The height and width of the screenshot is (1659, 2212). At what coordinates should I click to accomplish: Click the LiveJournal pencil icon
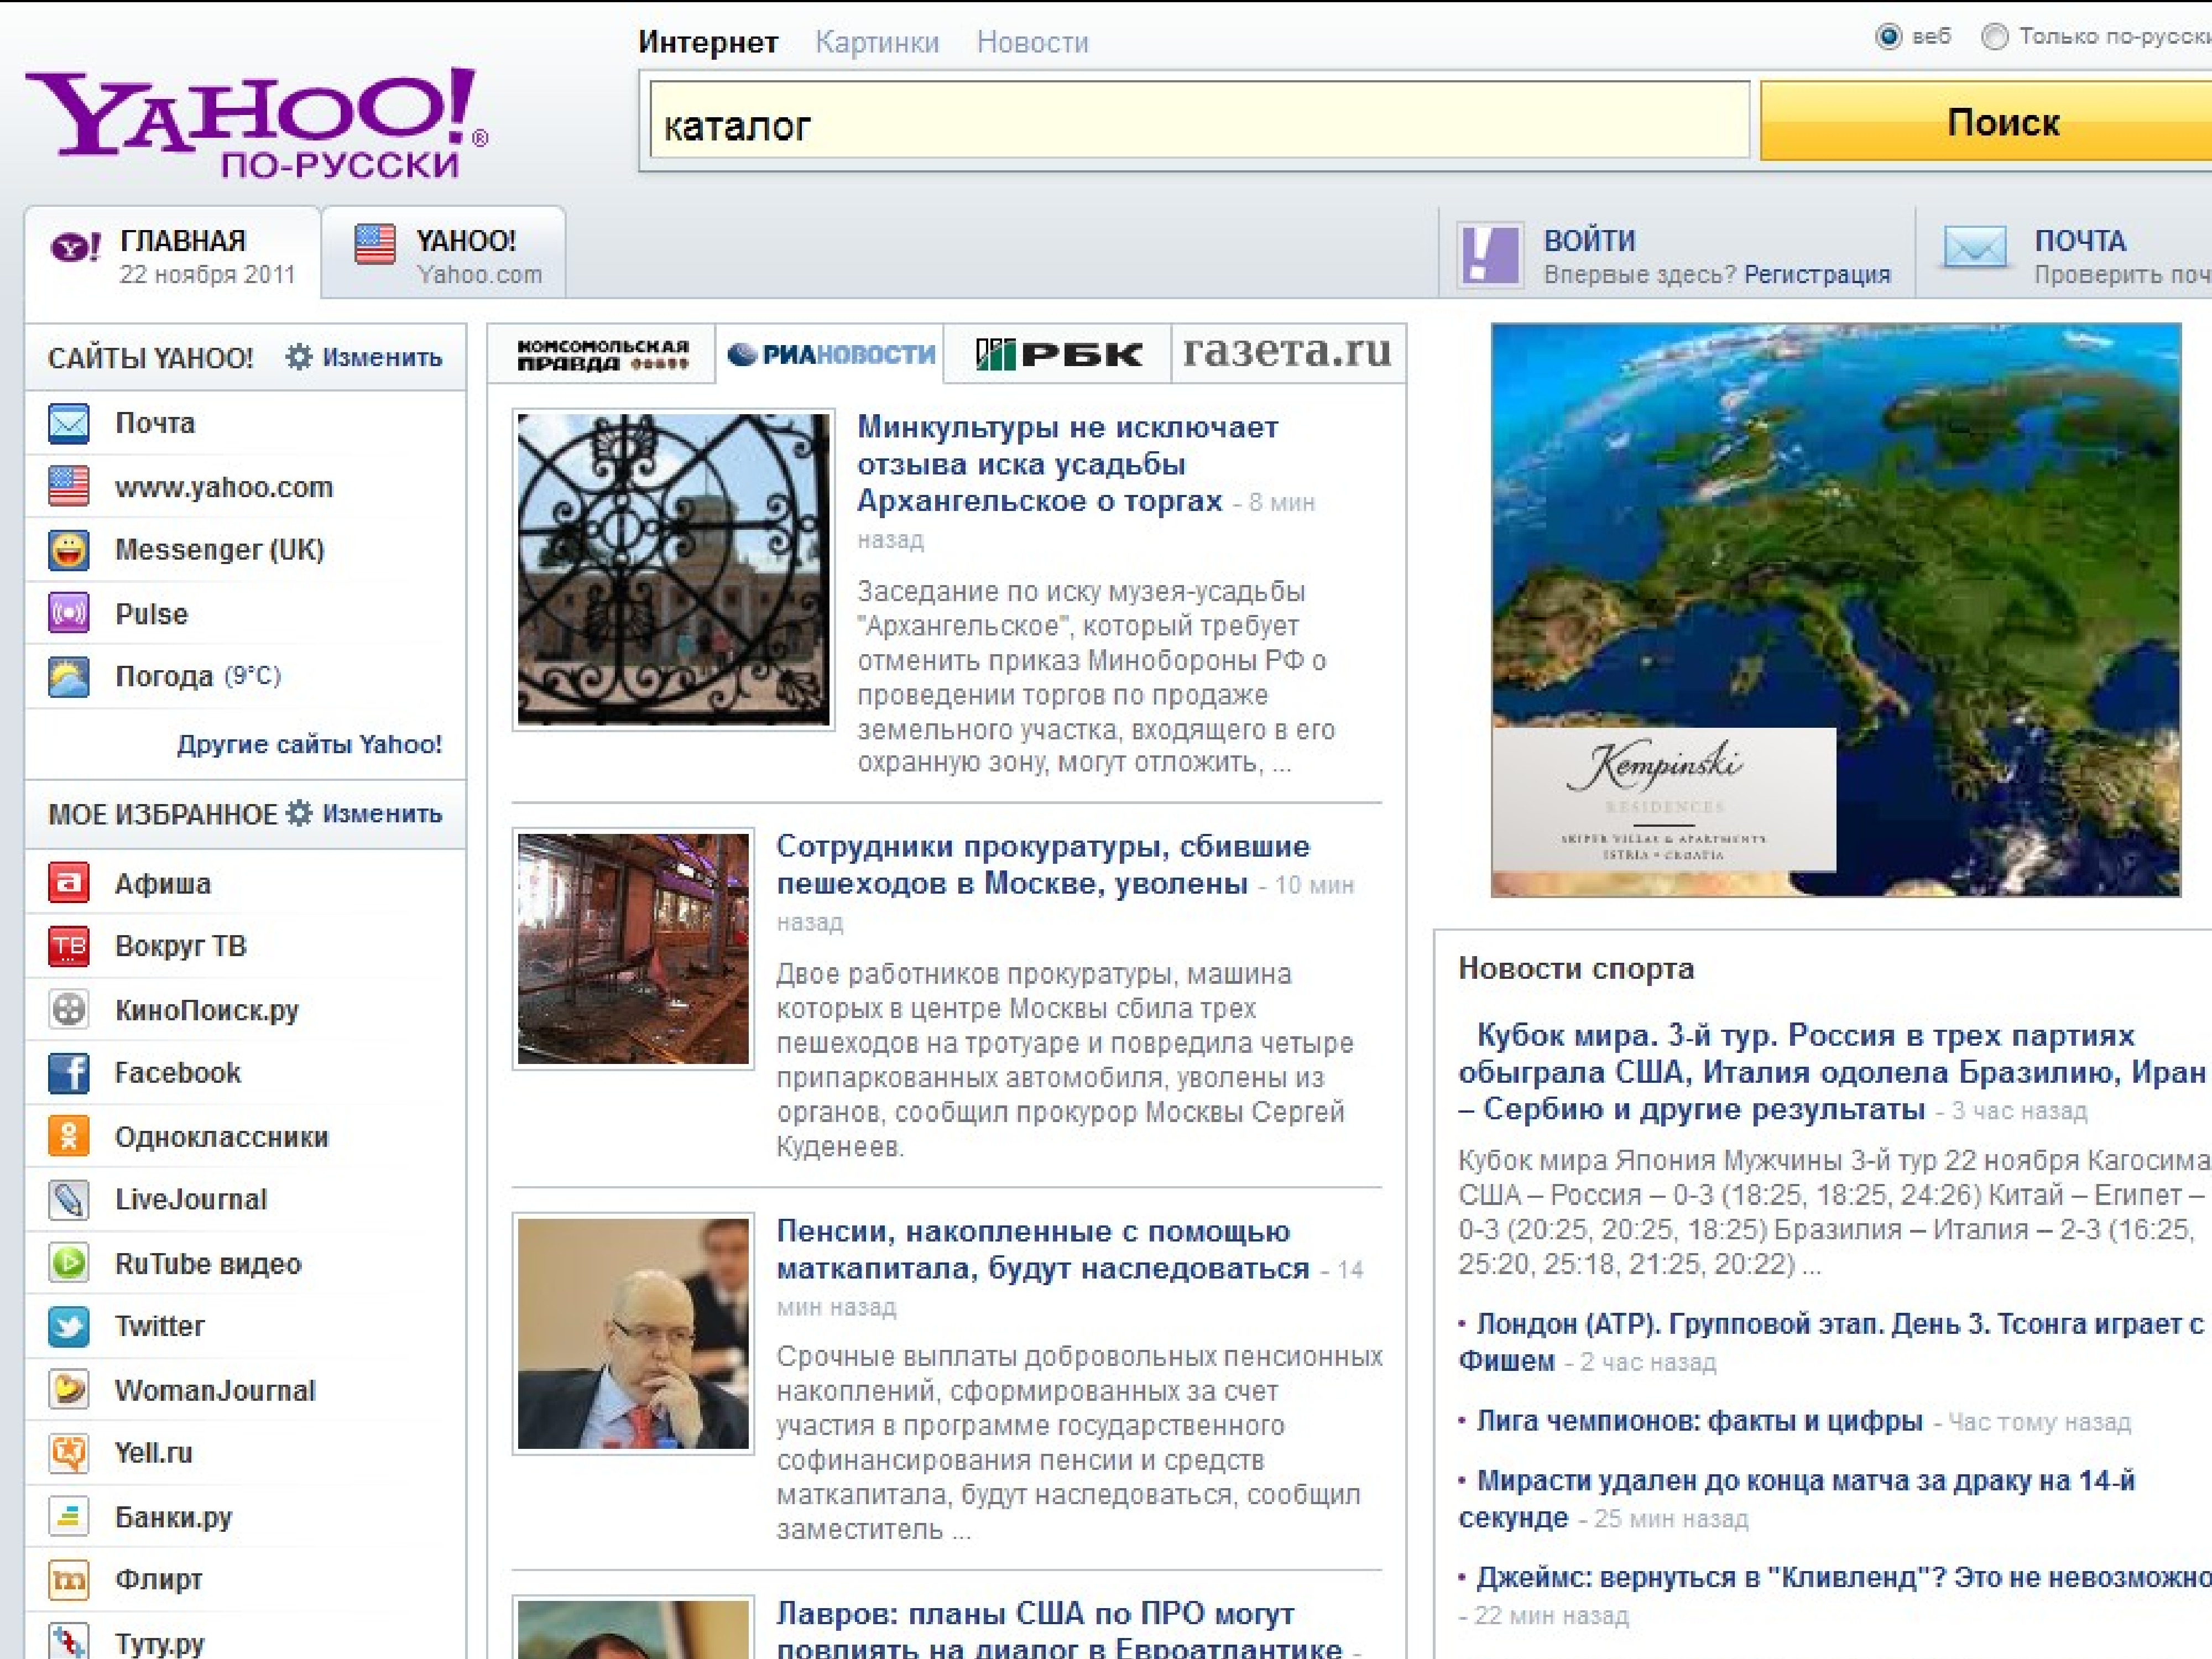click(68, 1200)
